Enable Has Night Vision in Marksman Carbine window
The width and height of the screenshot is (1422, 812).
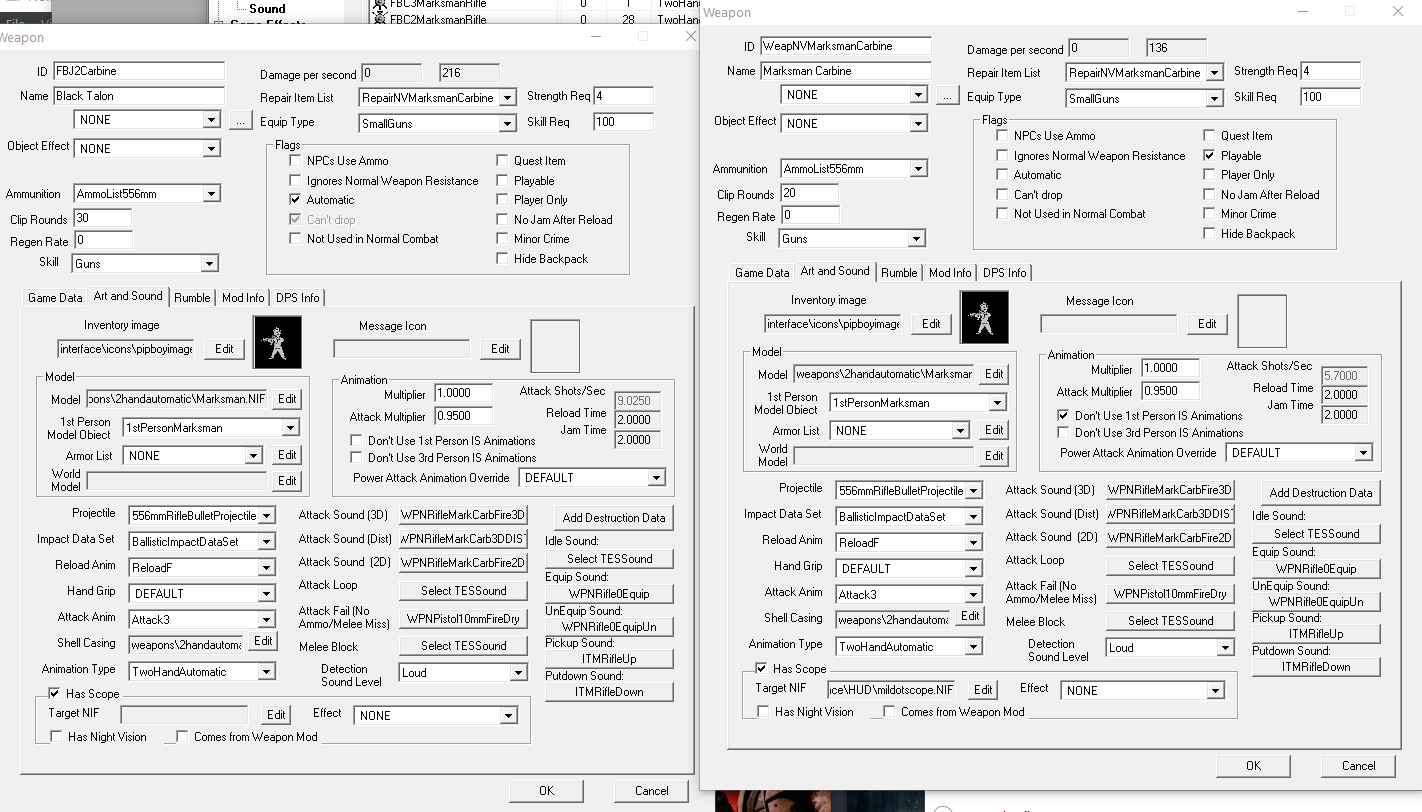click(x=763, y=712)
